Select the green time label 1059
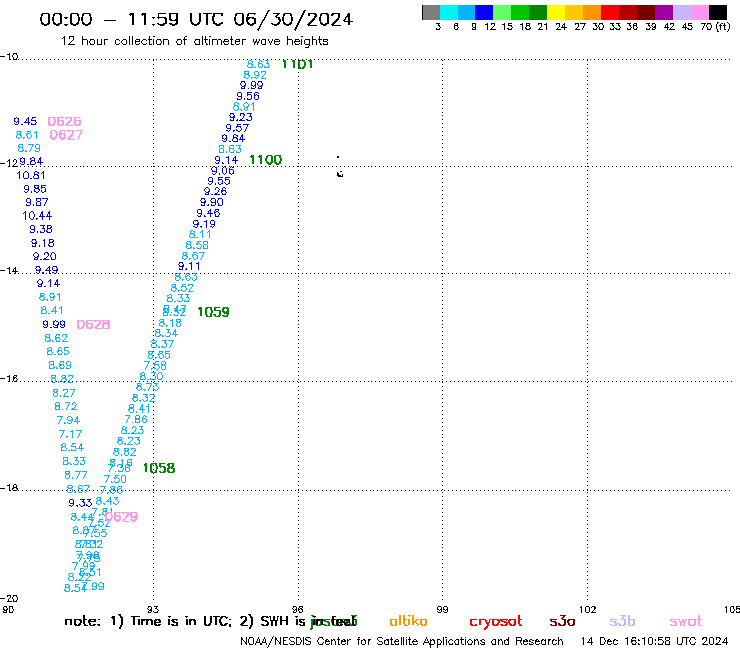Viewport: 740px width, 650px height. click(x=213, y=312)
